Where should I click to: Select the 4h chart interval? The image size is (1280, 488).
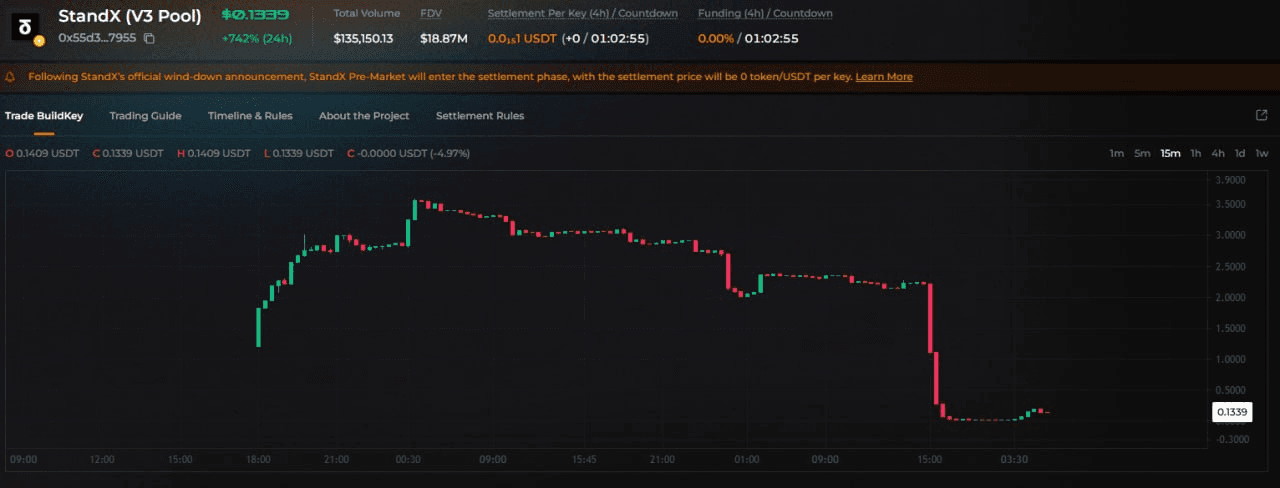[x=1218, y=153]
